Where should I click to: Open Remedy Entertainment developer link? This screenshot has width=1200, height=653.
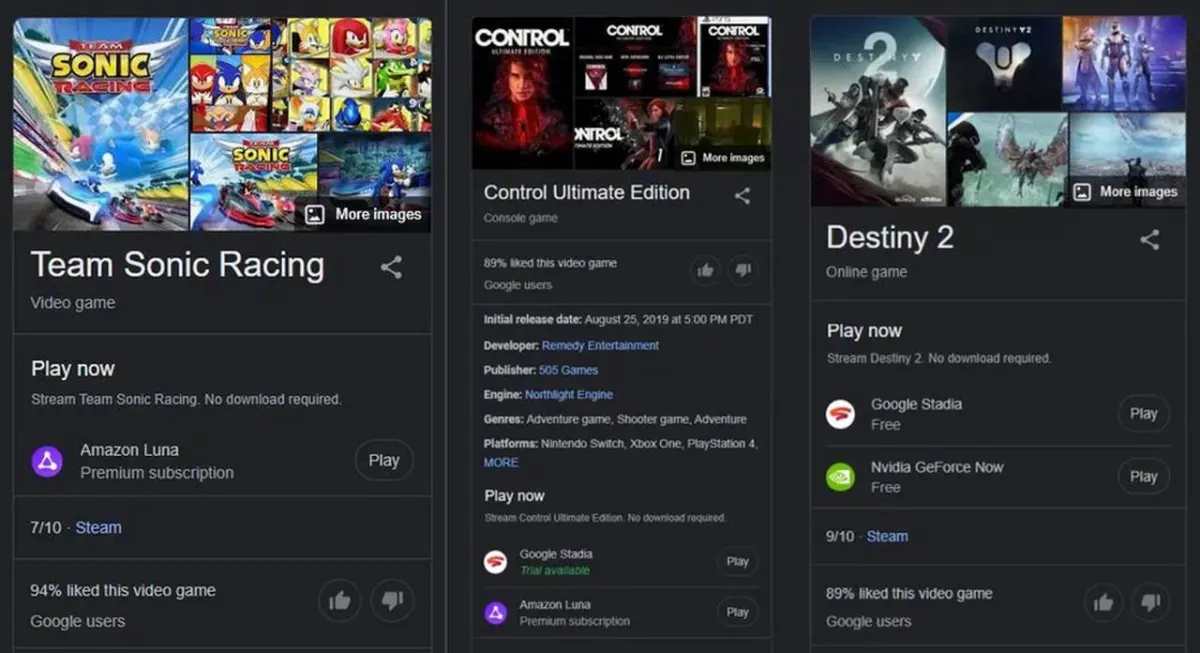[x=600, y=346]
